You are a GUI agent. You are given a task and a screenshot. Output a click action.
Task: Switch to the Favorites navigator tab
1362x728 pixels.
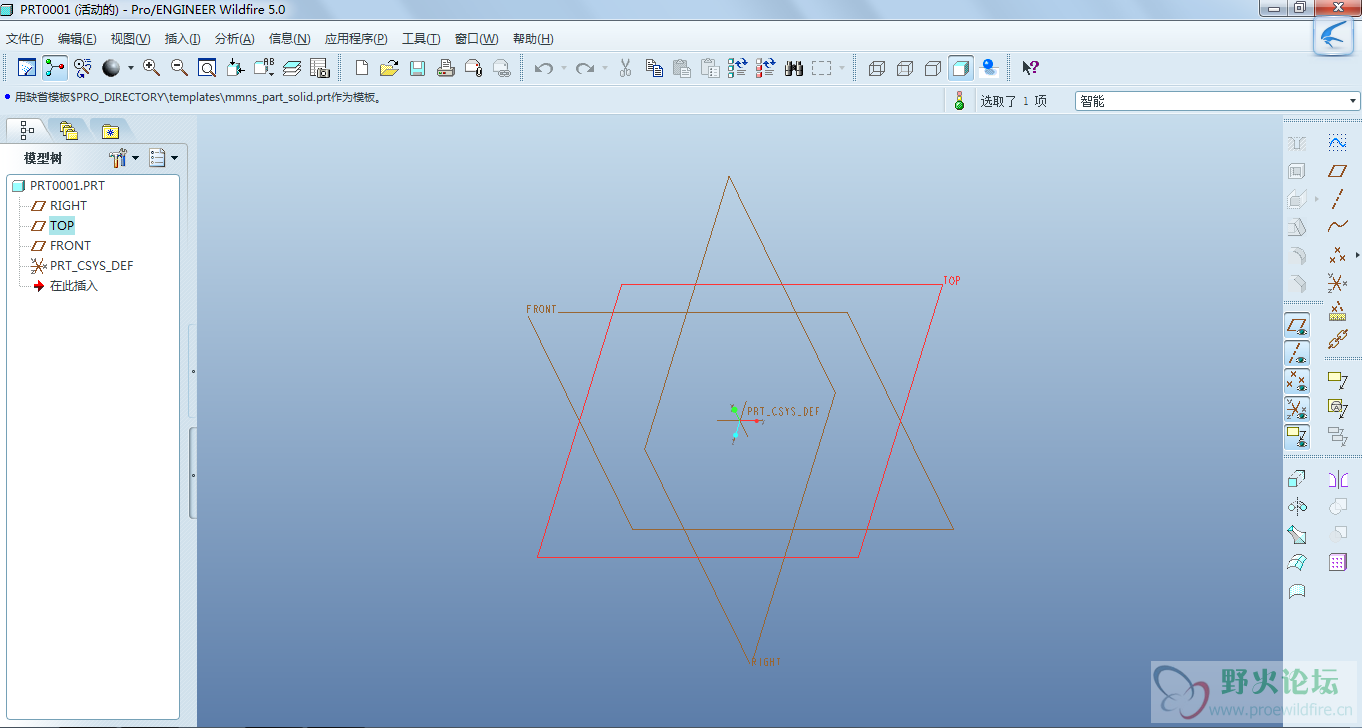click(109, 130)
